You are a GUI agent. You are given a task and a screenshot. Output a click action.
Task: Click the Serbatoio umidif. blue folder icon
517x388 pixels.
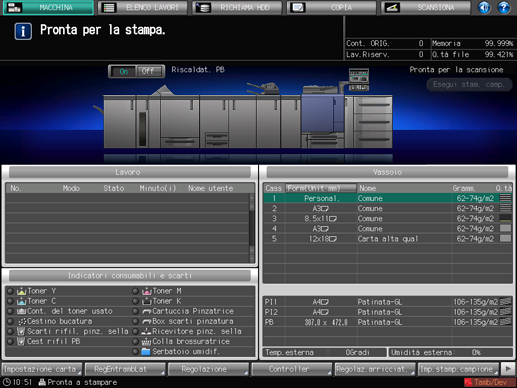click(x=146, y=352)
